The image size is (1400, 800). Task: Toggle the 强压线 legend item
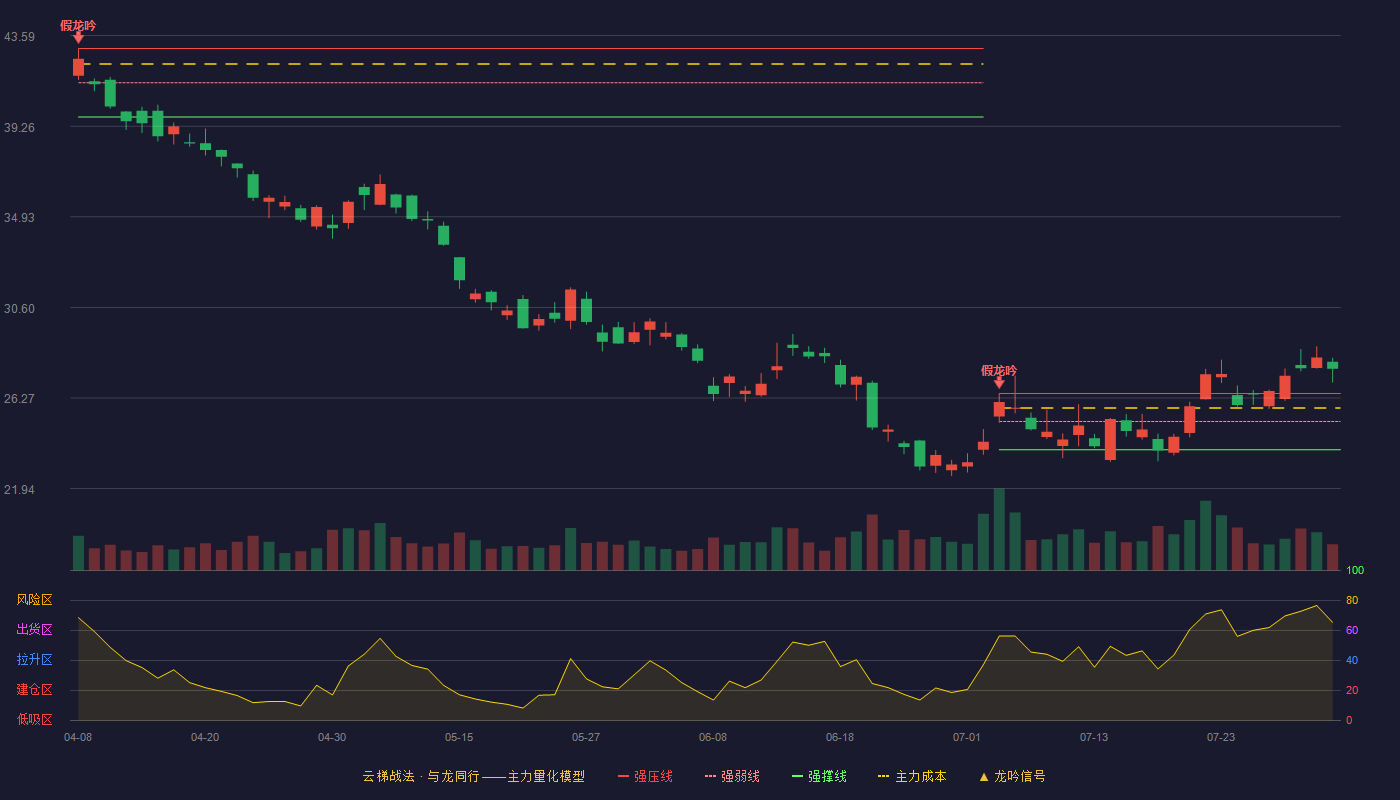click(x=645, y=776)
